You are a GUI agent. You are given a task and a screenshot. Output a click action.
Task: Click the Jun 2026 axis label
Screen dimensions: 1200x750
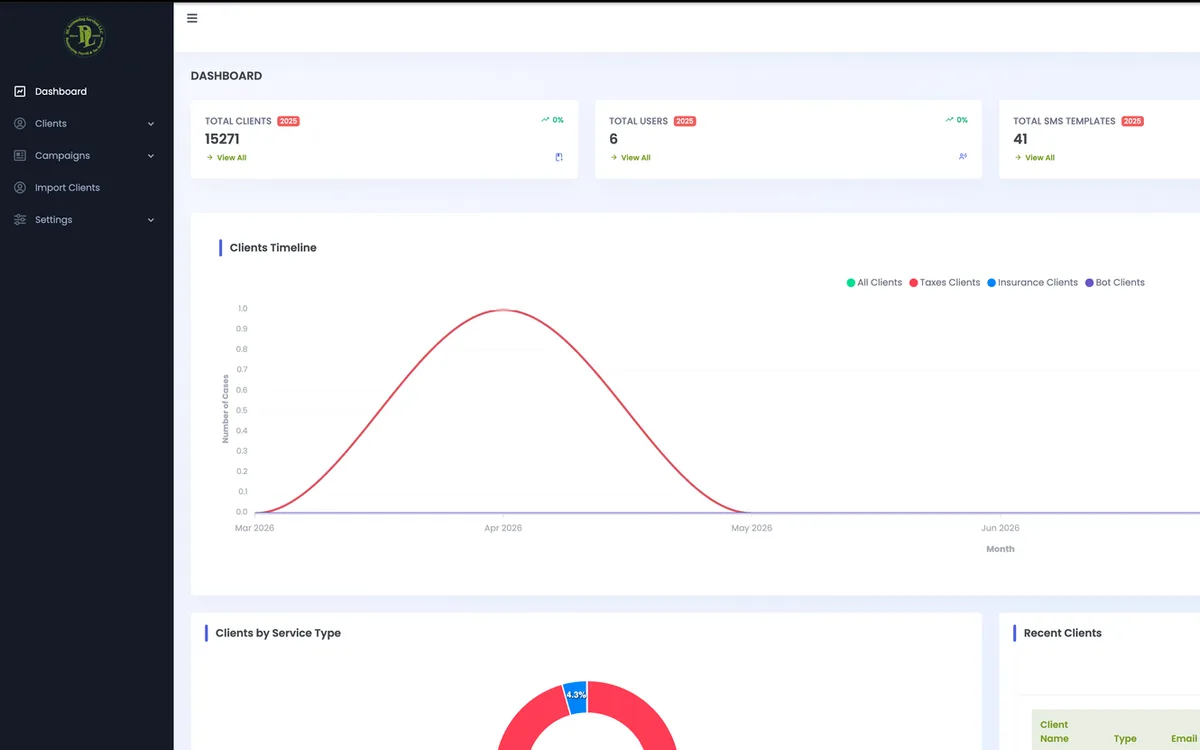pyautogui.click(x=1000, y=528)
